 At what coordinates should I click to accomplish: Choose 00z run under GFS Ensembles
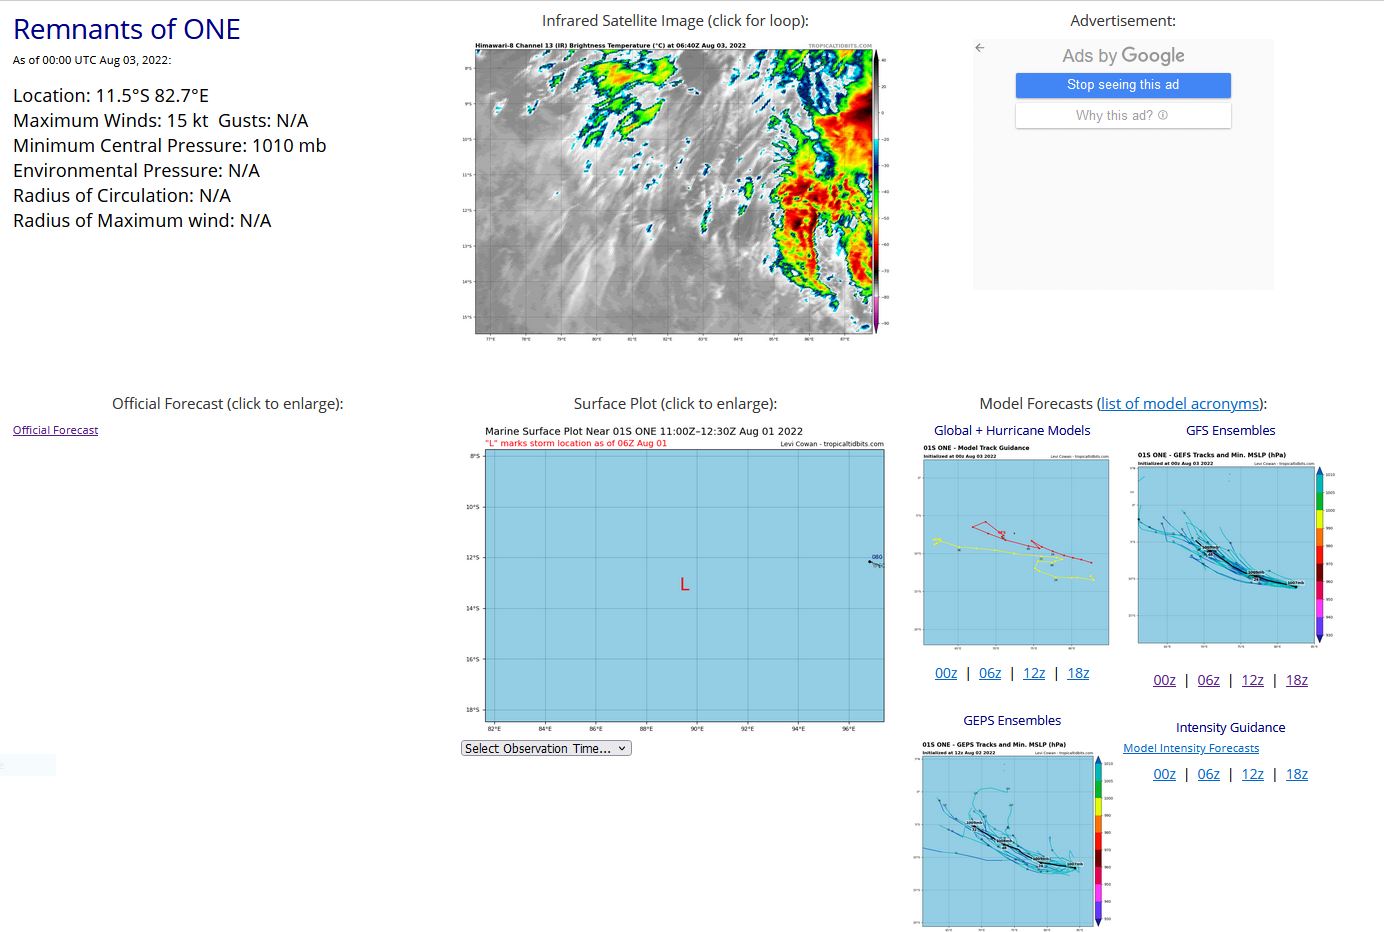1164,680
